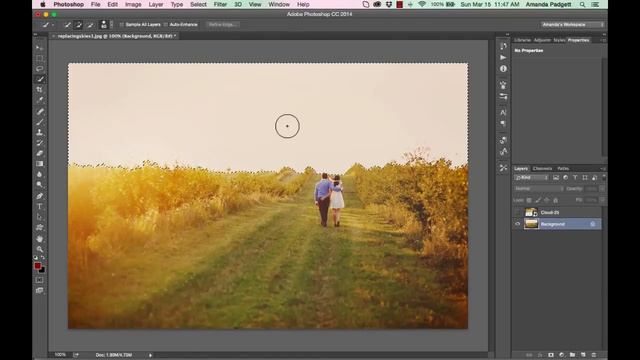Select the Hand tool
Image resolution: width=640 pixels, height=360 pixels.
pyautogui.click(x=40, y=239)
